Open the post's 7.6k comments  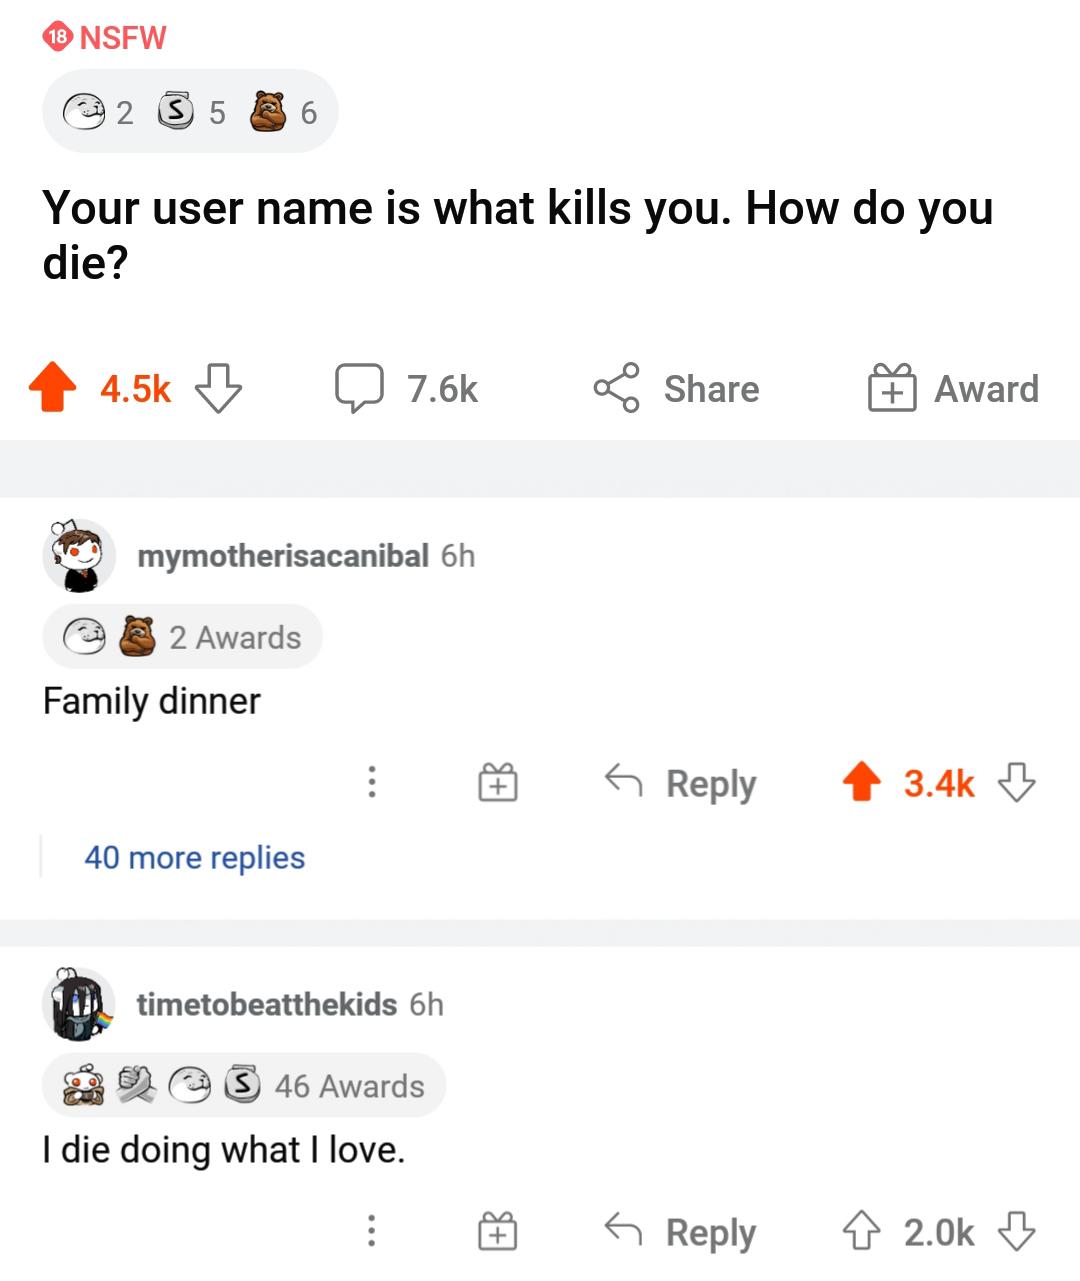pos(407,388)
